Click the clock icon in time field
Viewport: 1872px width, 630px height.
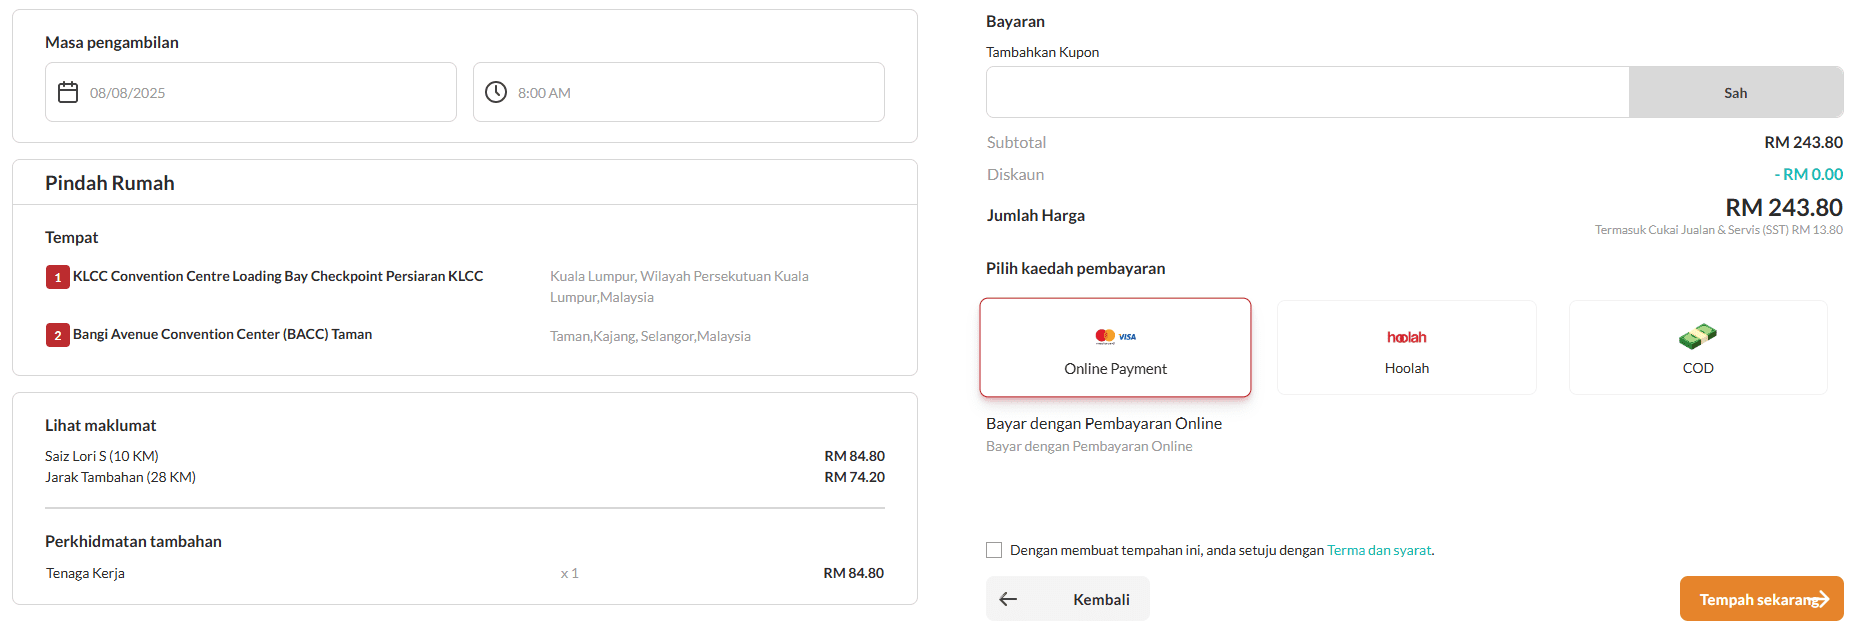click(496, 92)
